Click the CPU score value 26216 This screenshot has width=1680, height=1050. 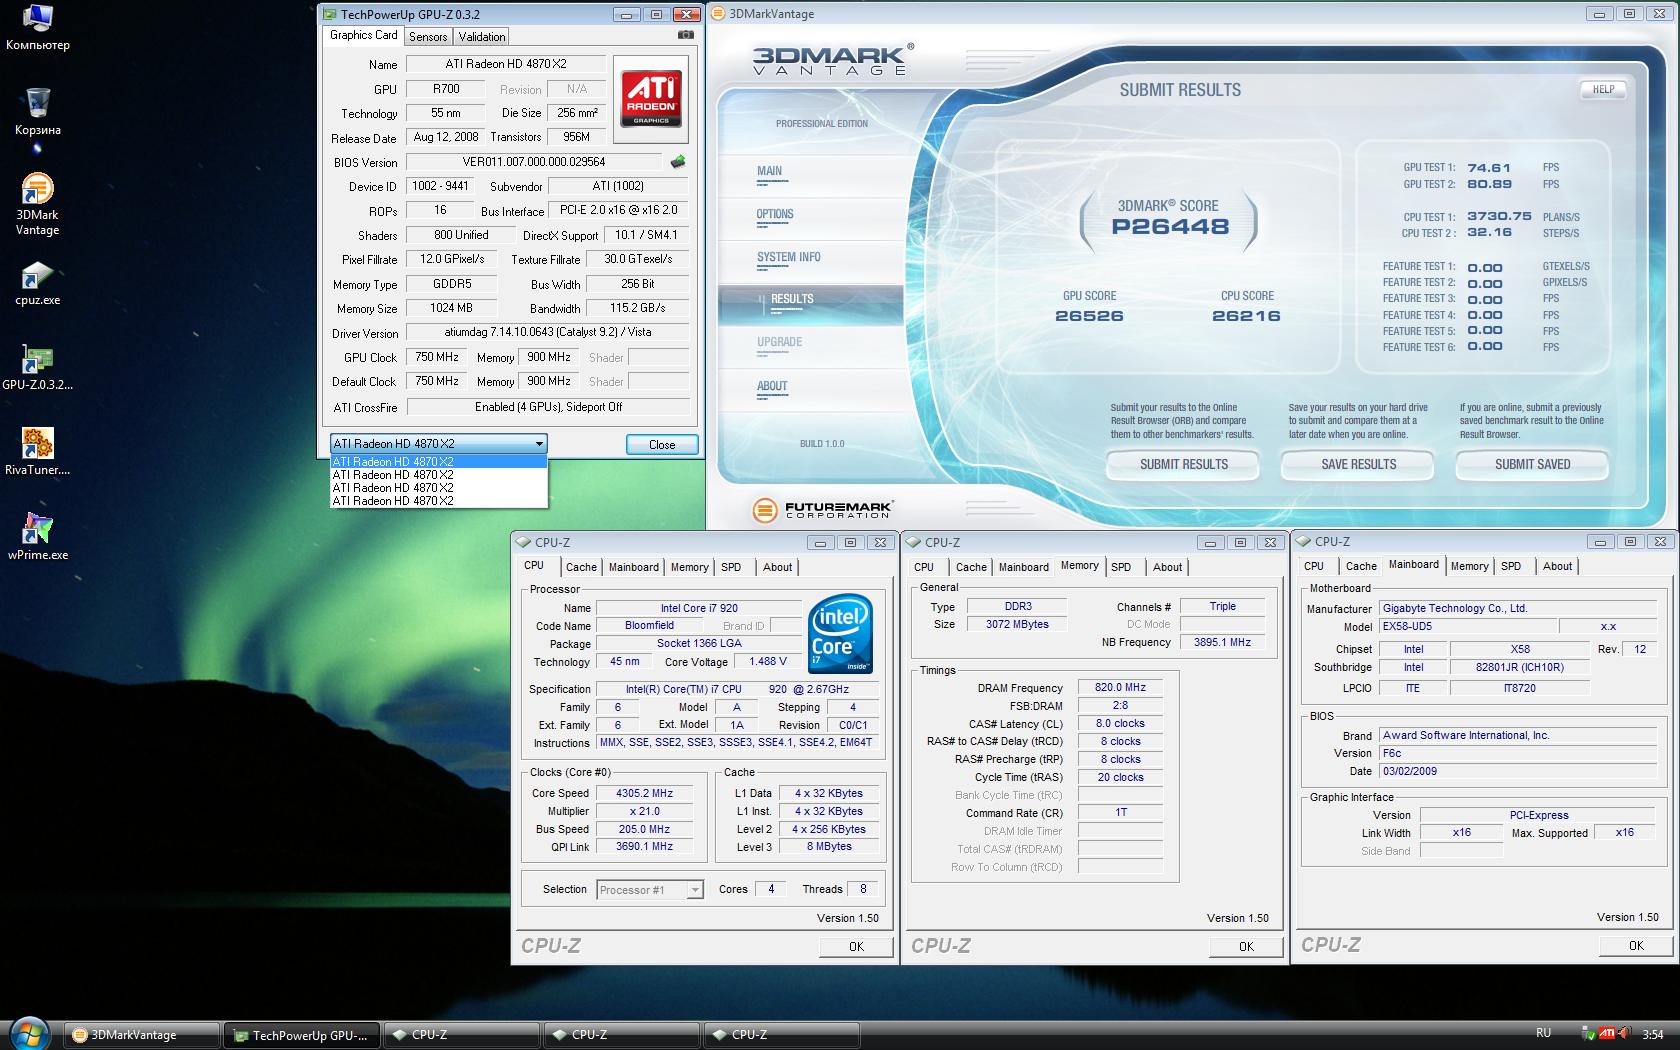[x=1246, y=316]
